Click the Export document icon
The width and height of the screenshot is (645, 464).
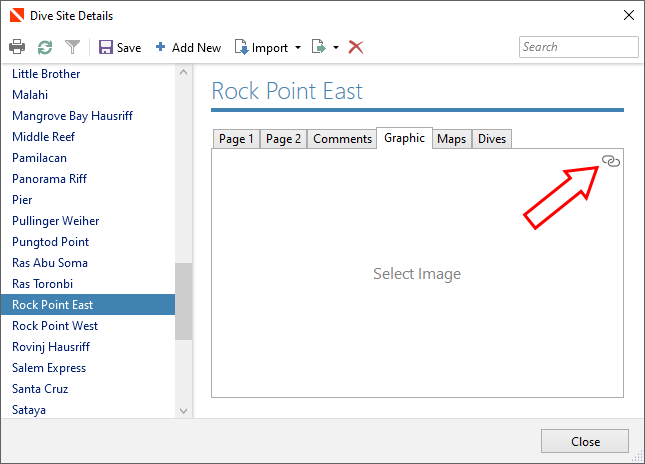click(x=319, y=47)
